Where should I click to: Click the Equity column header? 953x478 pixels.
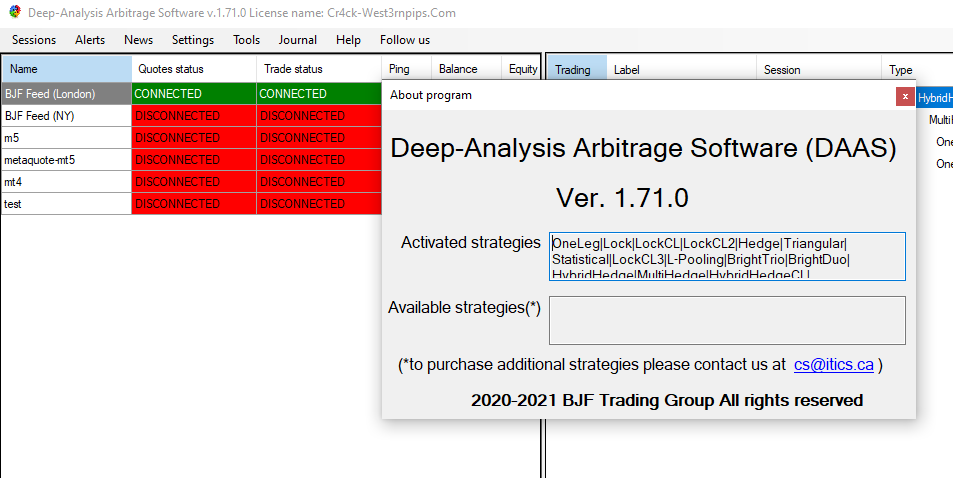(x=521, y=69)
